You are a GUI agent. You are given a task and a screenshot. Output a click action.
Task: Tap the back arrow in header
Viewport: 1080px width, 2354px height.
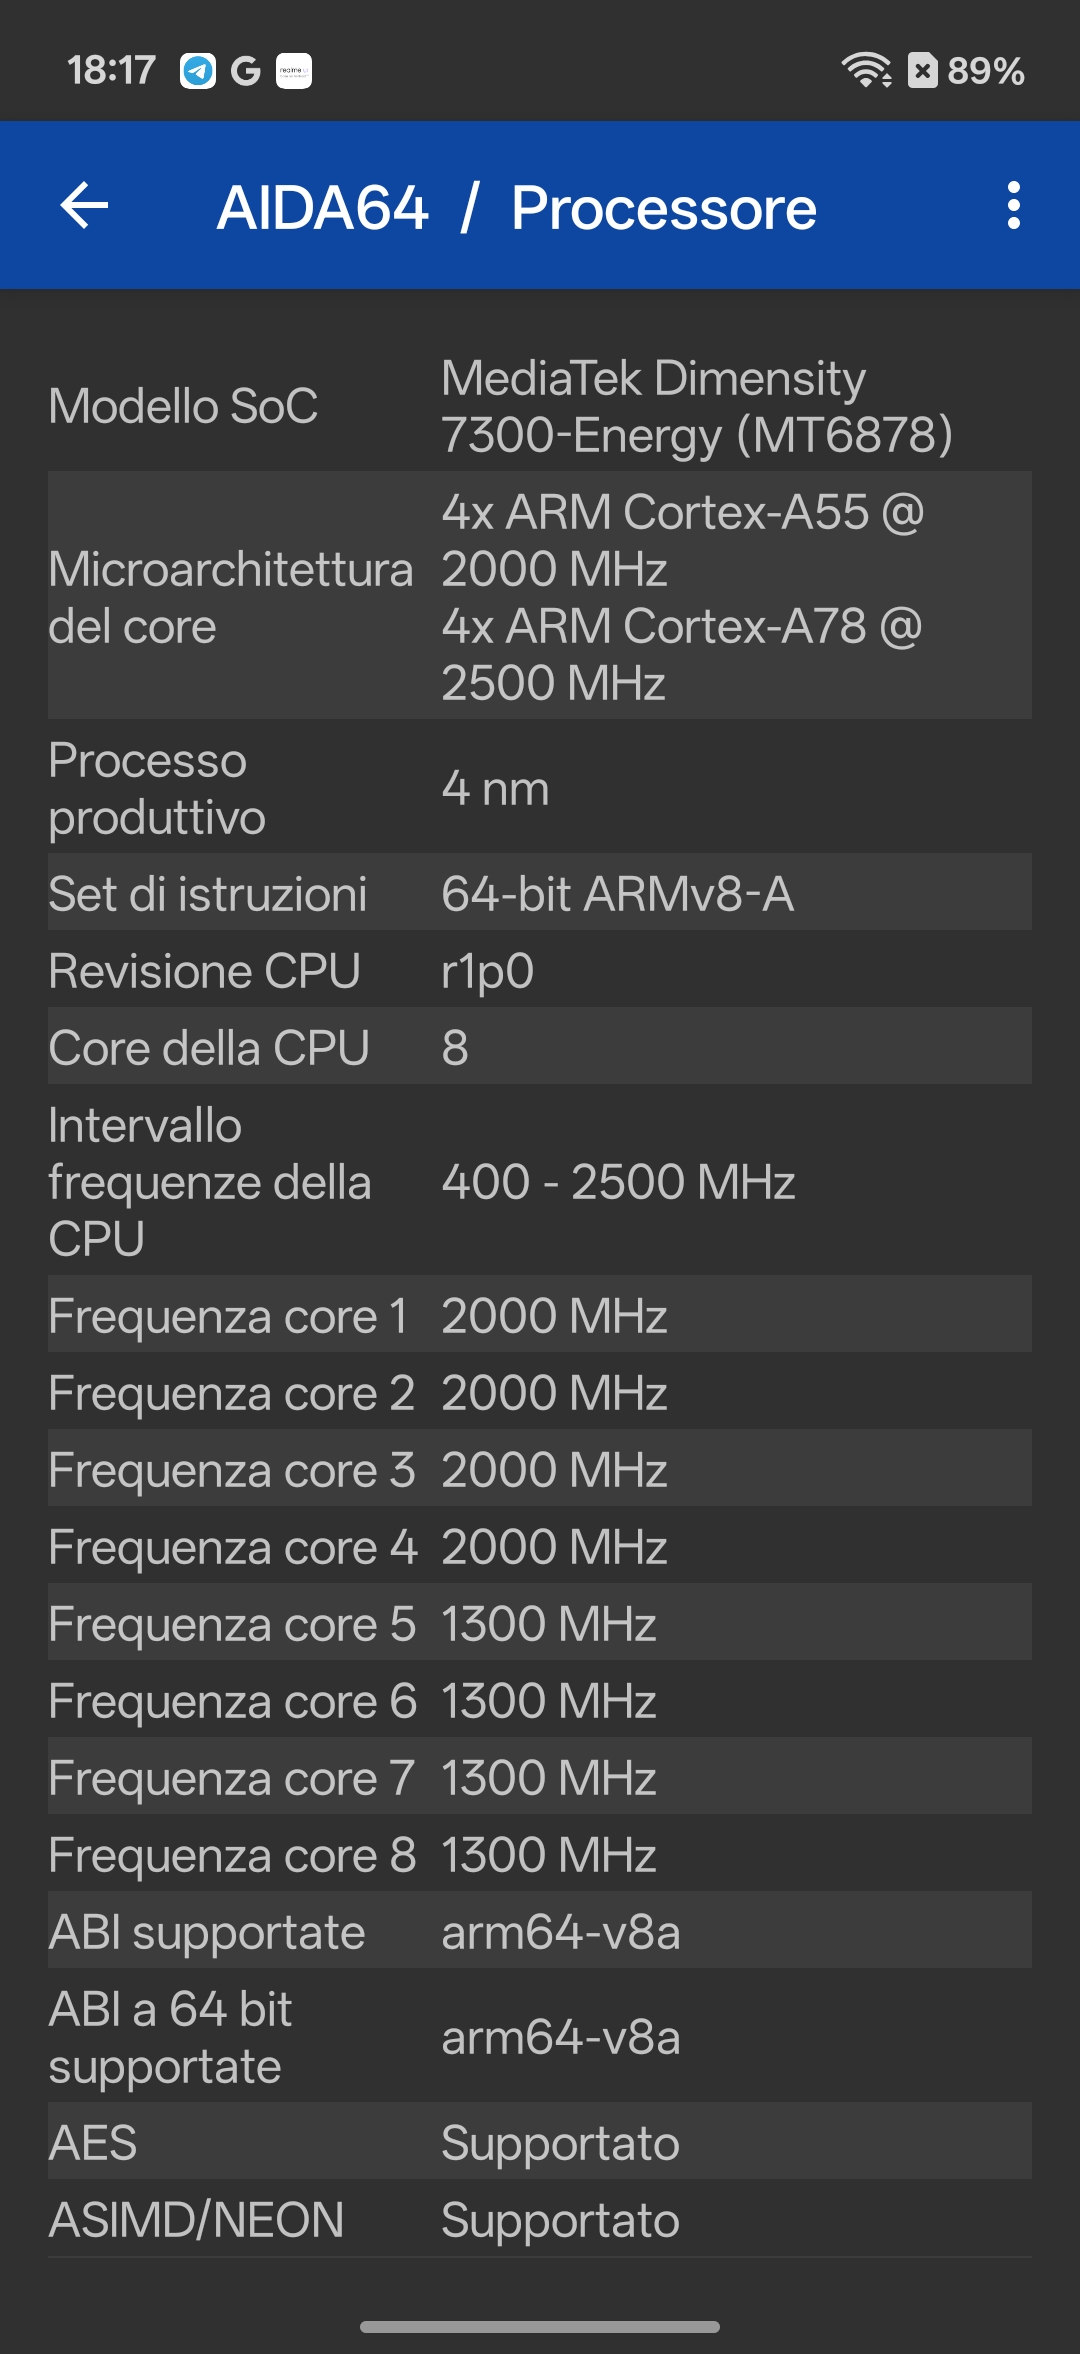85,206
